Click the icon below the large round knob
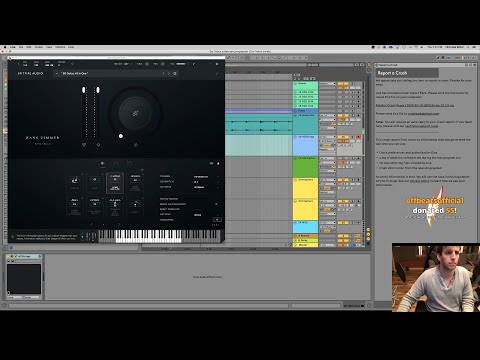The image size is (480, 360). point(136,145)
